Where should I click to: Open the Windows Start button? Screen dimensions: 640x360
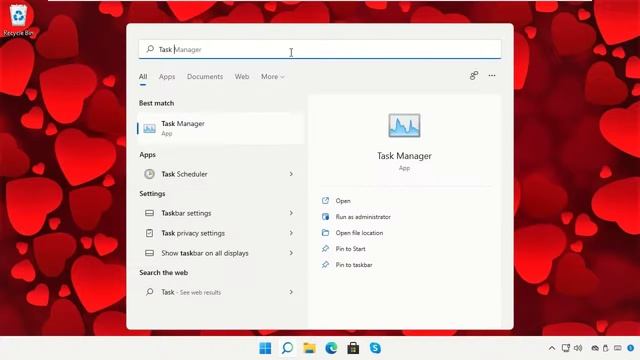point(265,348)
